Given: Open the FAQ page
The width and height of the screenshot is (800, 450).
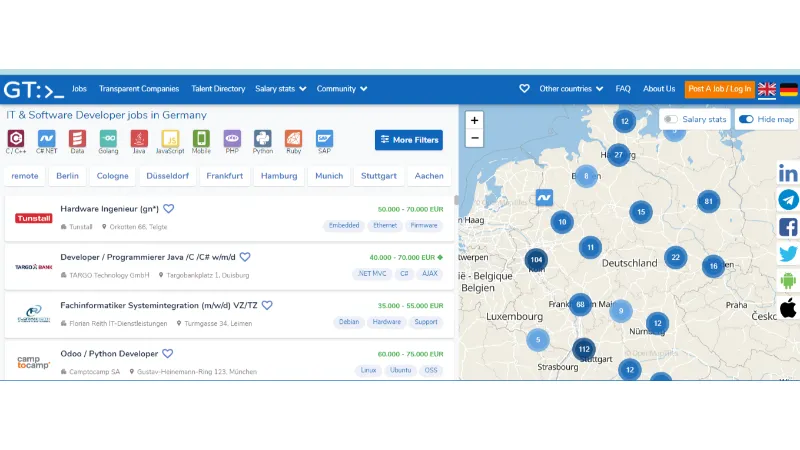Looking at the screenshot, I should point(623,89).
